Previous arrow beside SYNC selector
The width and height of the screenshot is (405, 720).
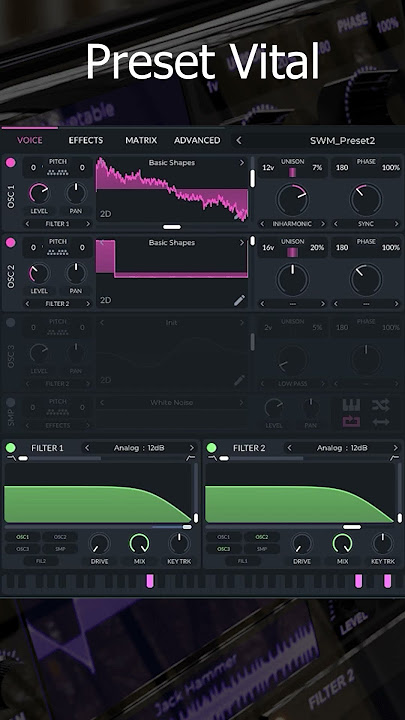pyautogui.click(x=336, y=224)
